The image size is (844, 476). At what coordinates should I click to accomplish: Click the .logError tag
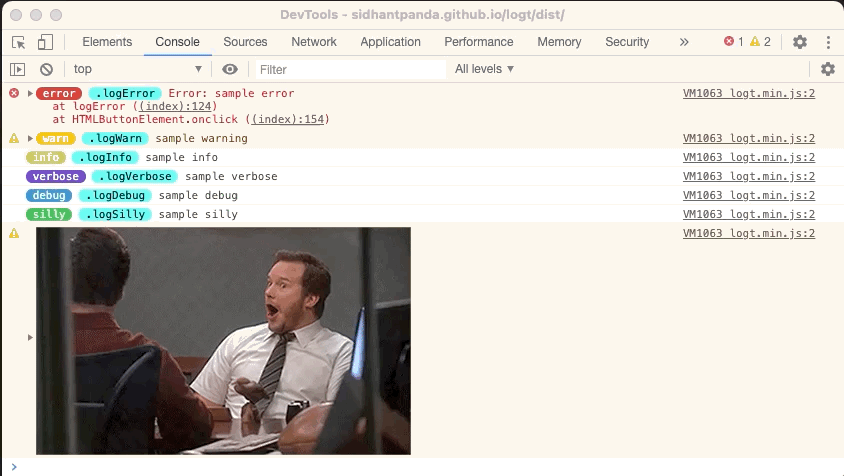[x=125, y=93]
